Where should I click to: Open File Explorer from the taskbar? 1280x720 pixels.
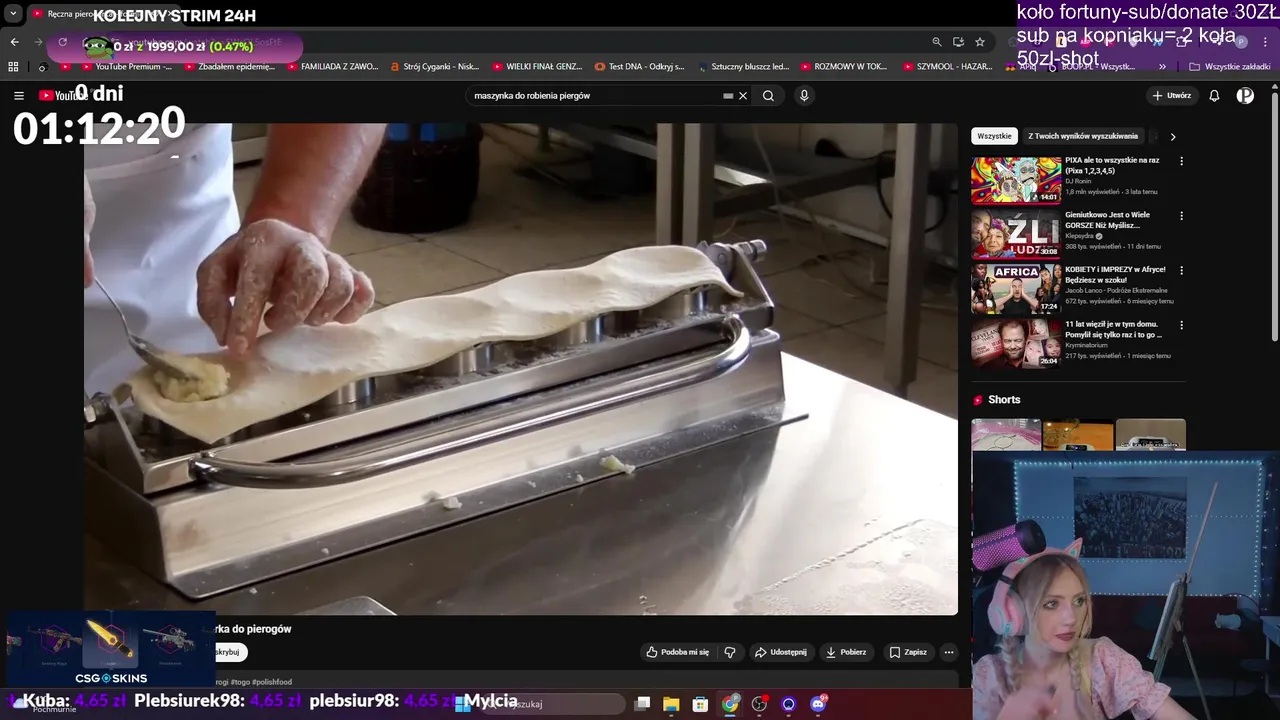click(x=671, y=704)
